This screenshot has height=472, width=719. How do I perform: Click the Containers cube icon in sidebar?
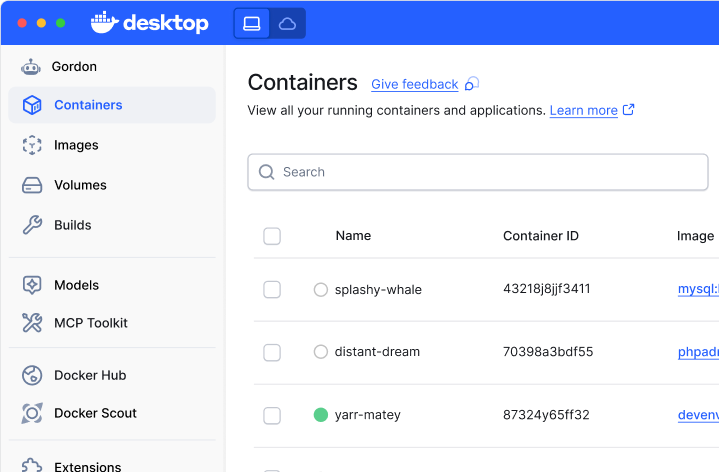tap(32, 105)
